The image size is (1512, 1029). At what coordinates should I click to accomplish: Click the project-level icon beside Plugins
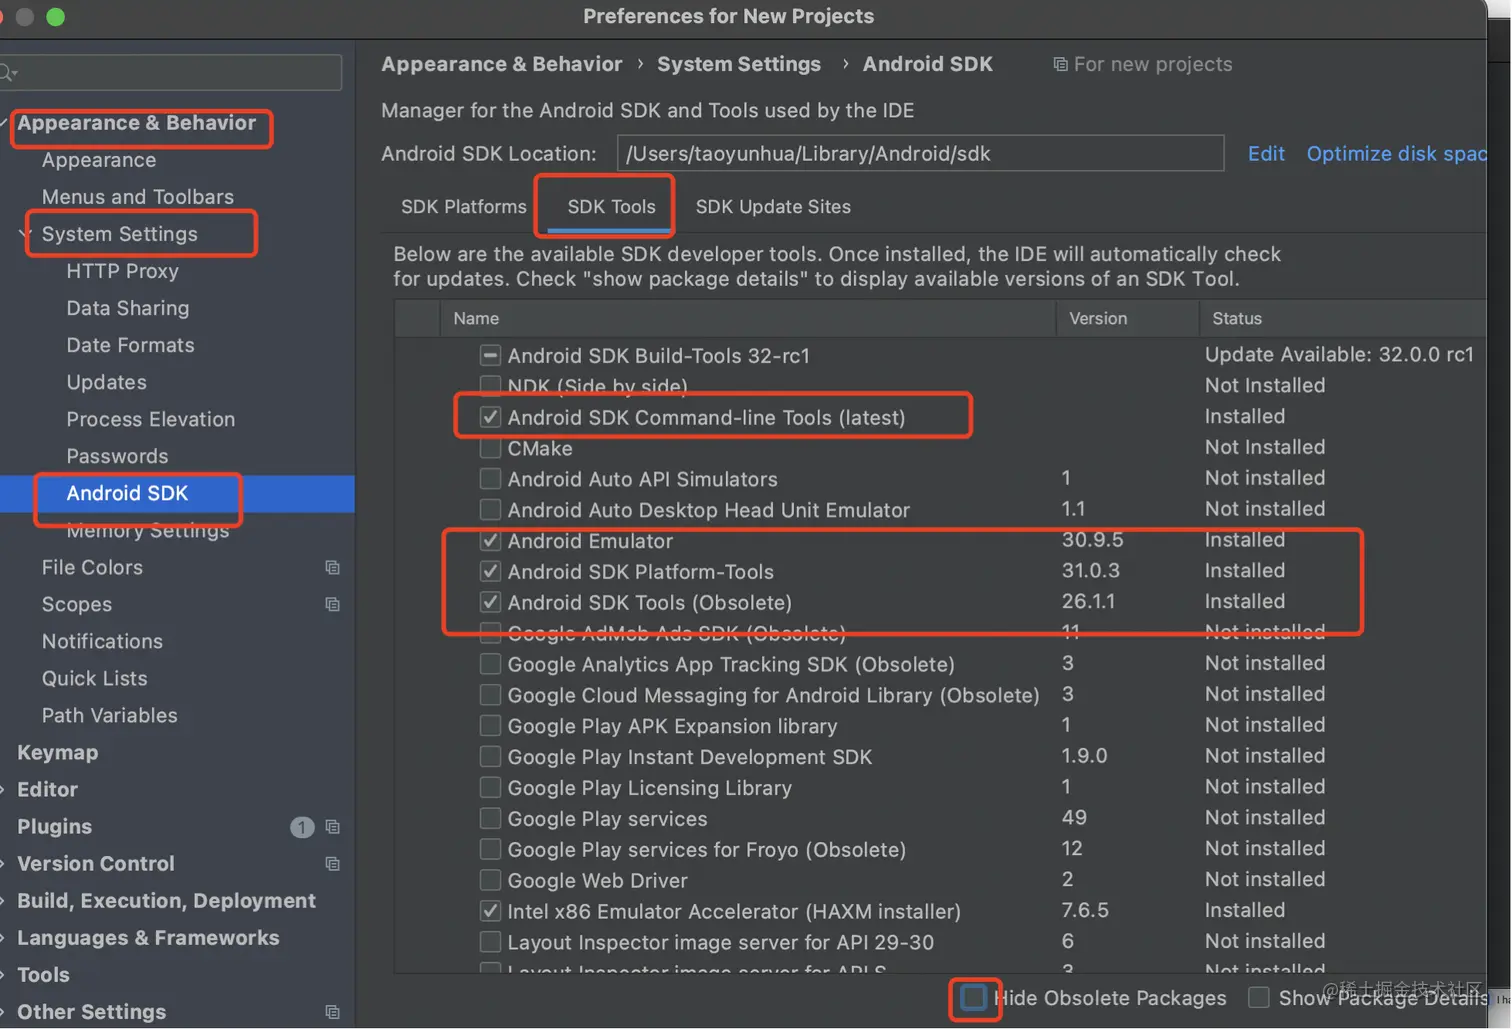pyautogui.click(x=333, y=828)
